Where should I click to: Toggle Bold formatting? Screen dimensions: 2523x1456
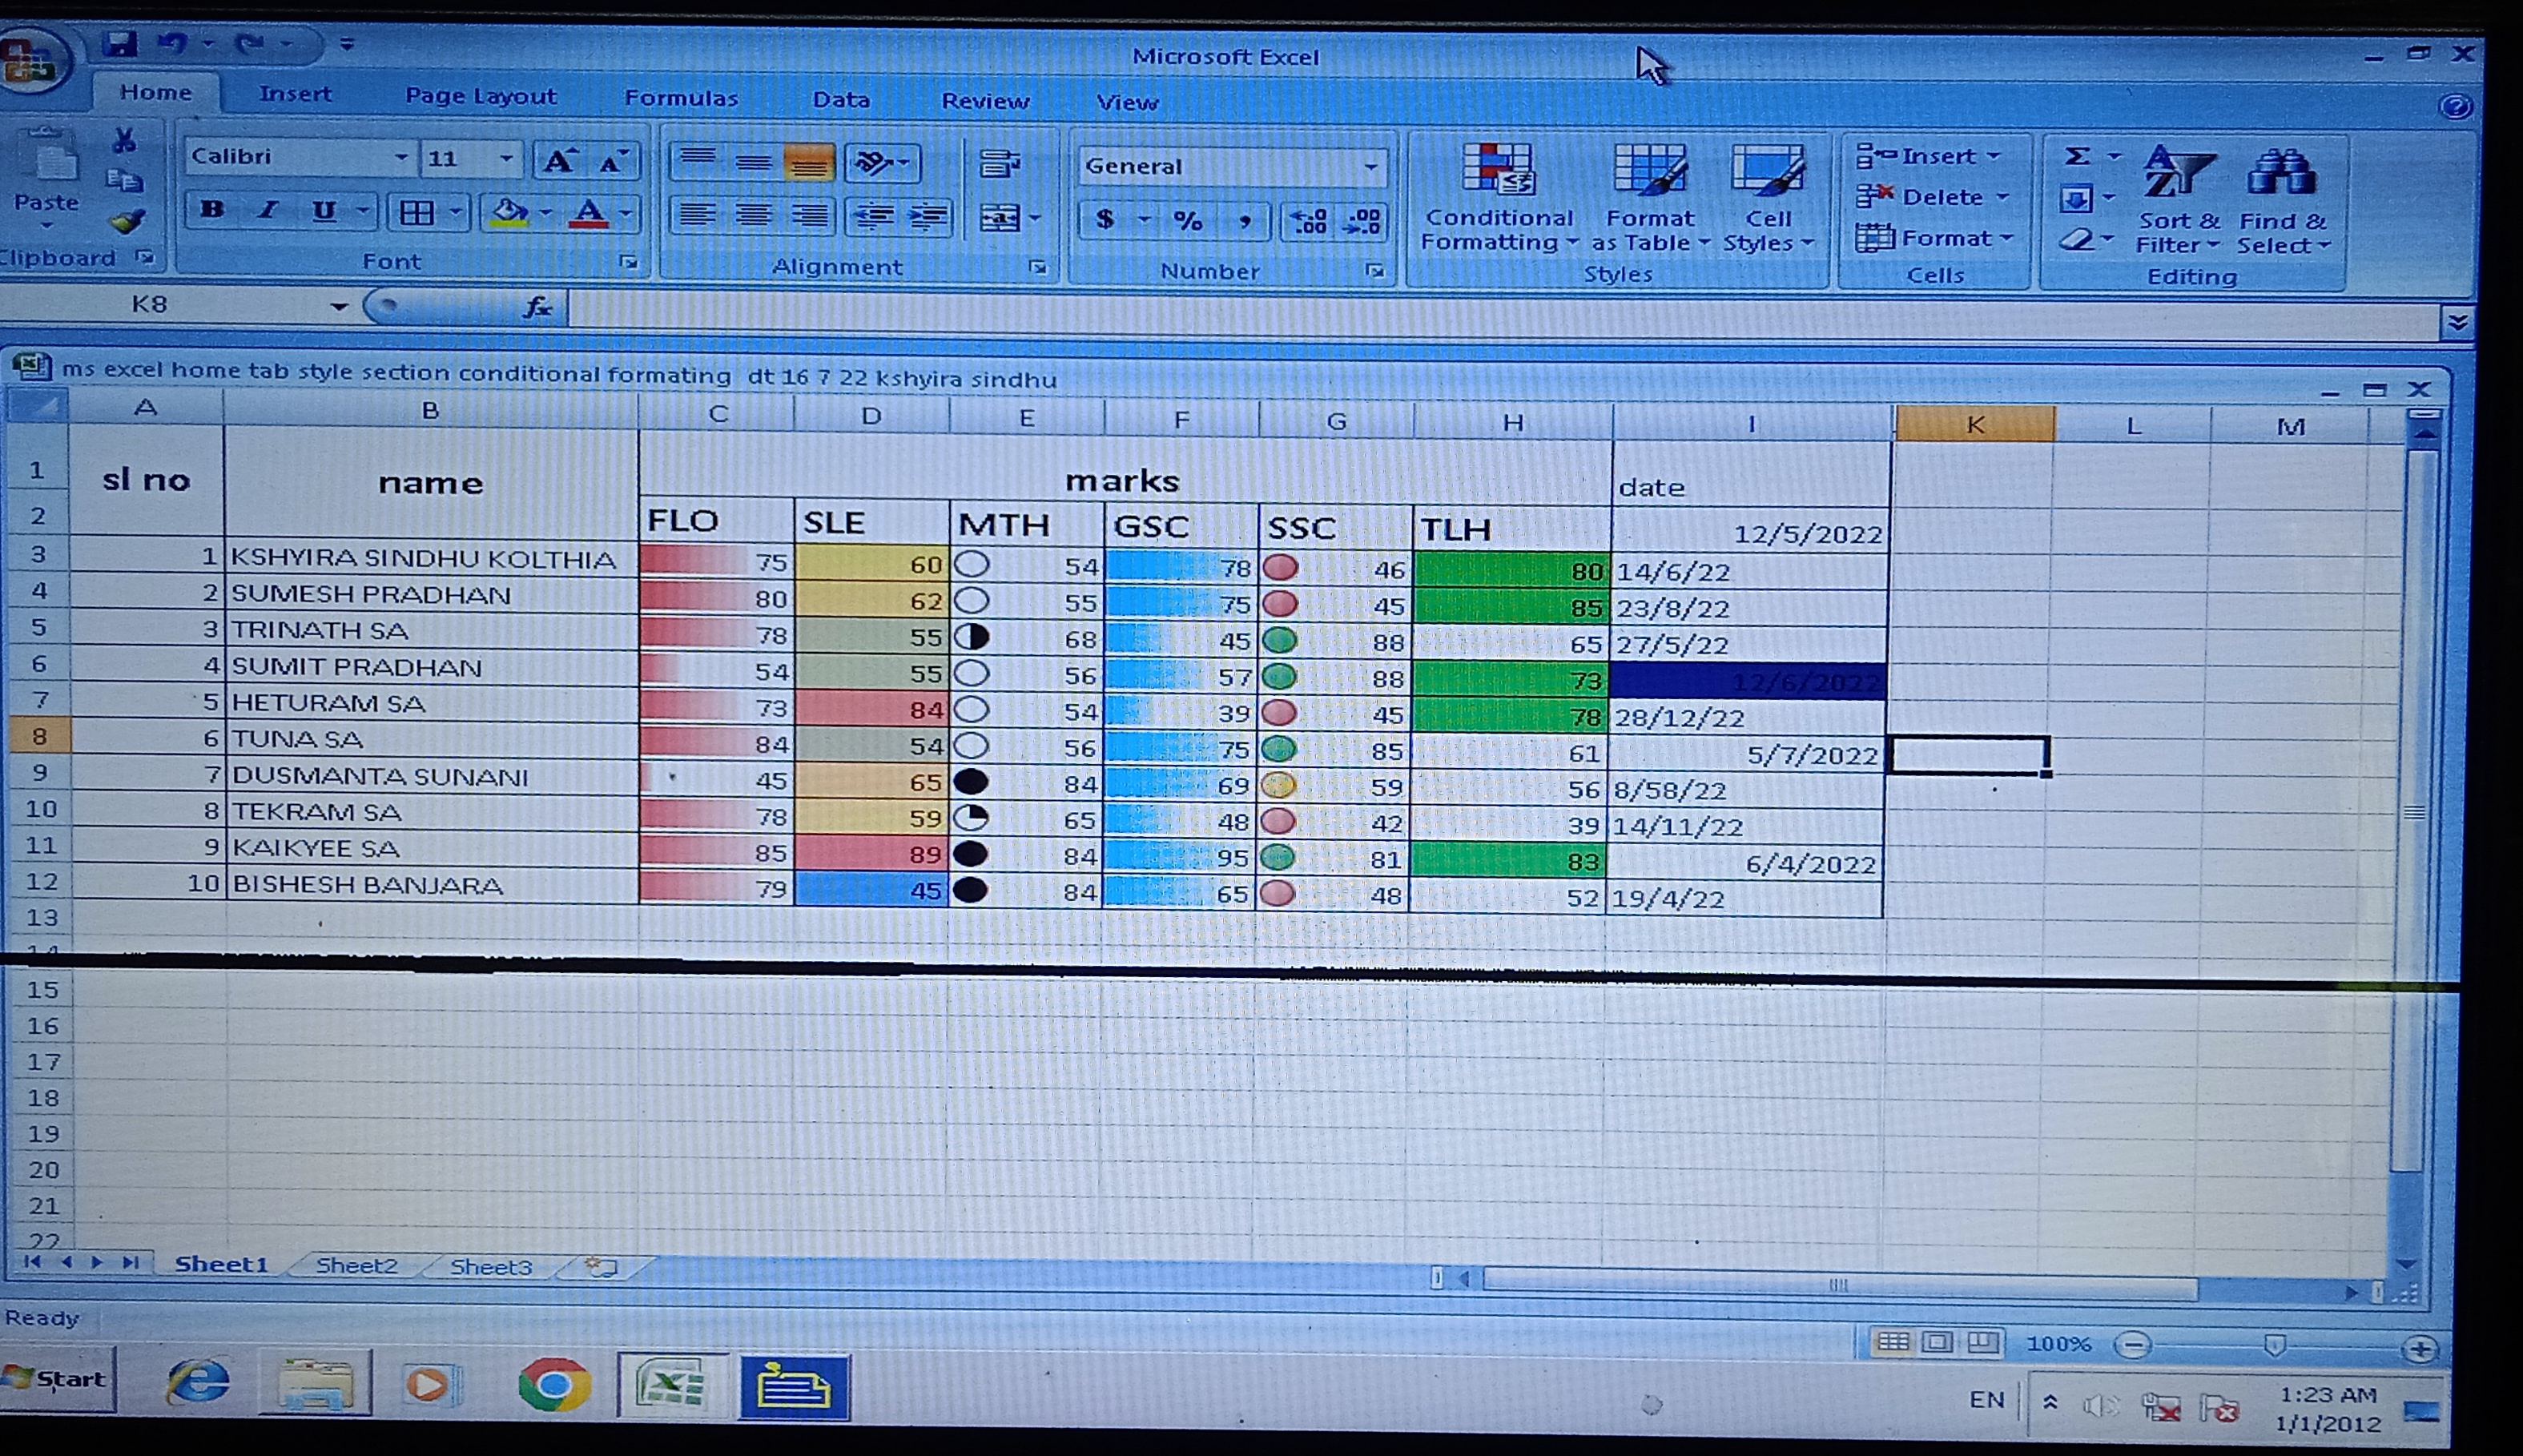tap(212, 211)
